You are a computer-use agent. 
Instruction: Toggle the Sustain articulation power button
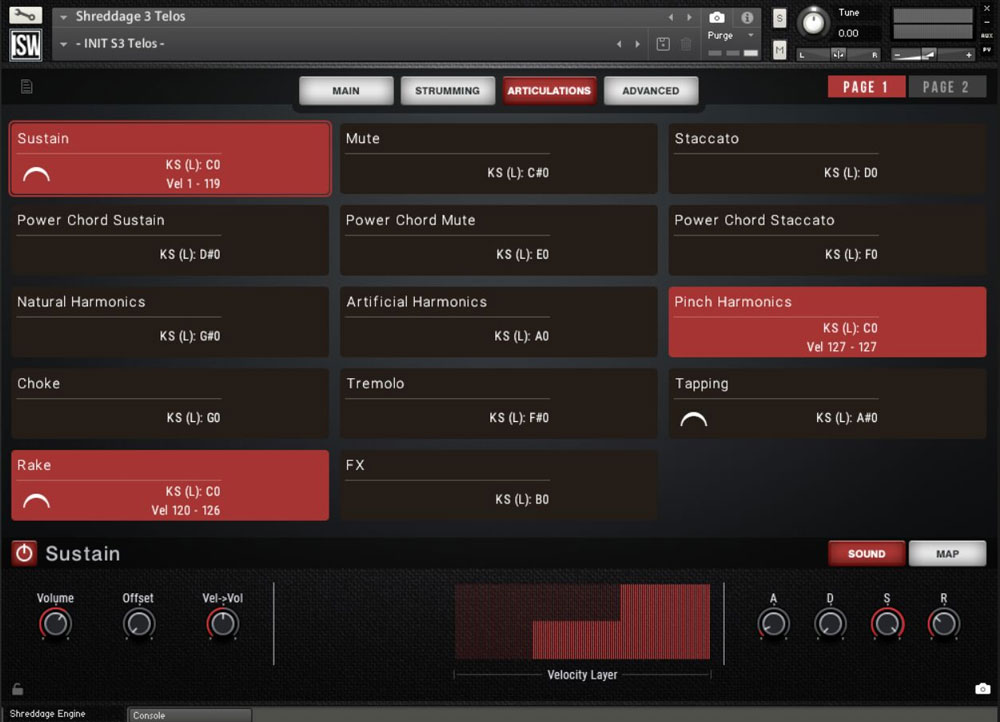click(24, 553)
